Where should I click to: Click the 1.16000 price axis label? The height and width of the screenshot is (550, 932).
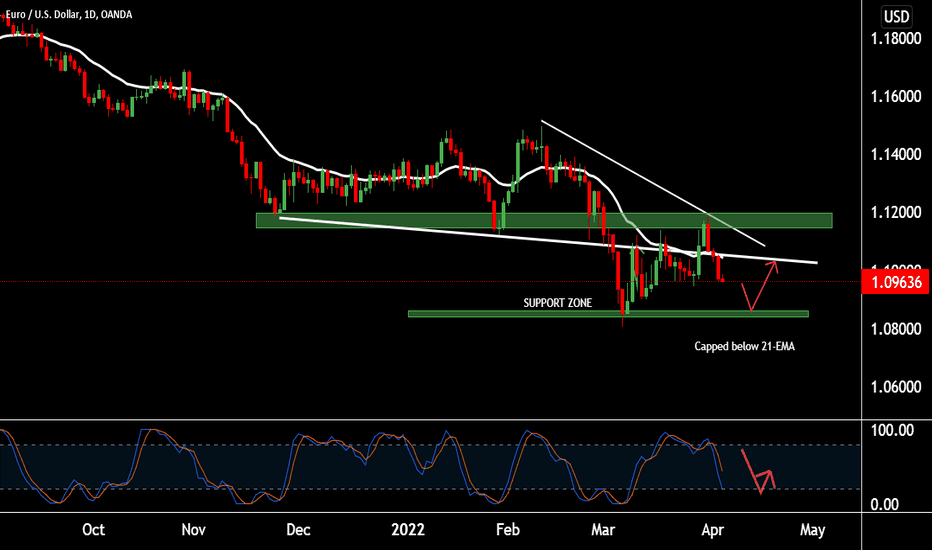click(896, 96)
